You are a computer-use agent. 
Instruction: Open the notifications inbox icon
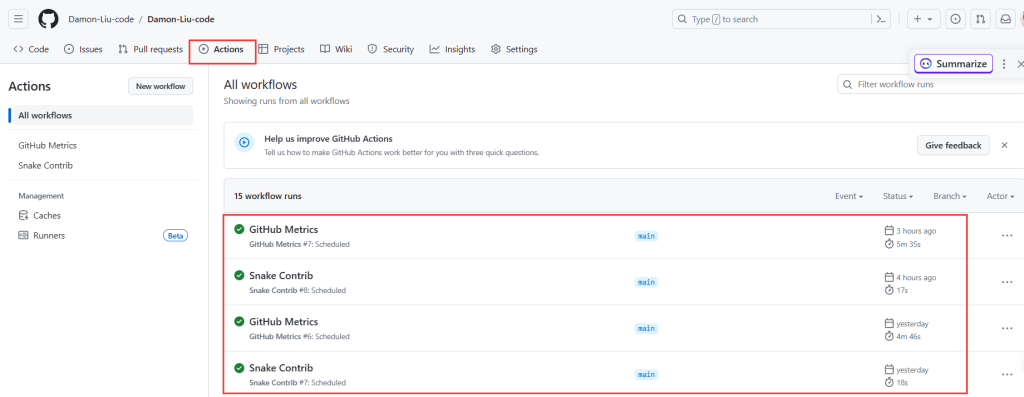point(1006,20)
